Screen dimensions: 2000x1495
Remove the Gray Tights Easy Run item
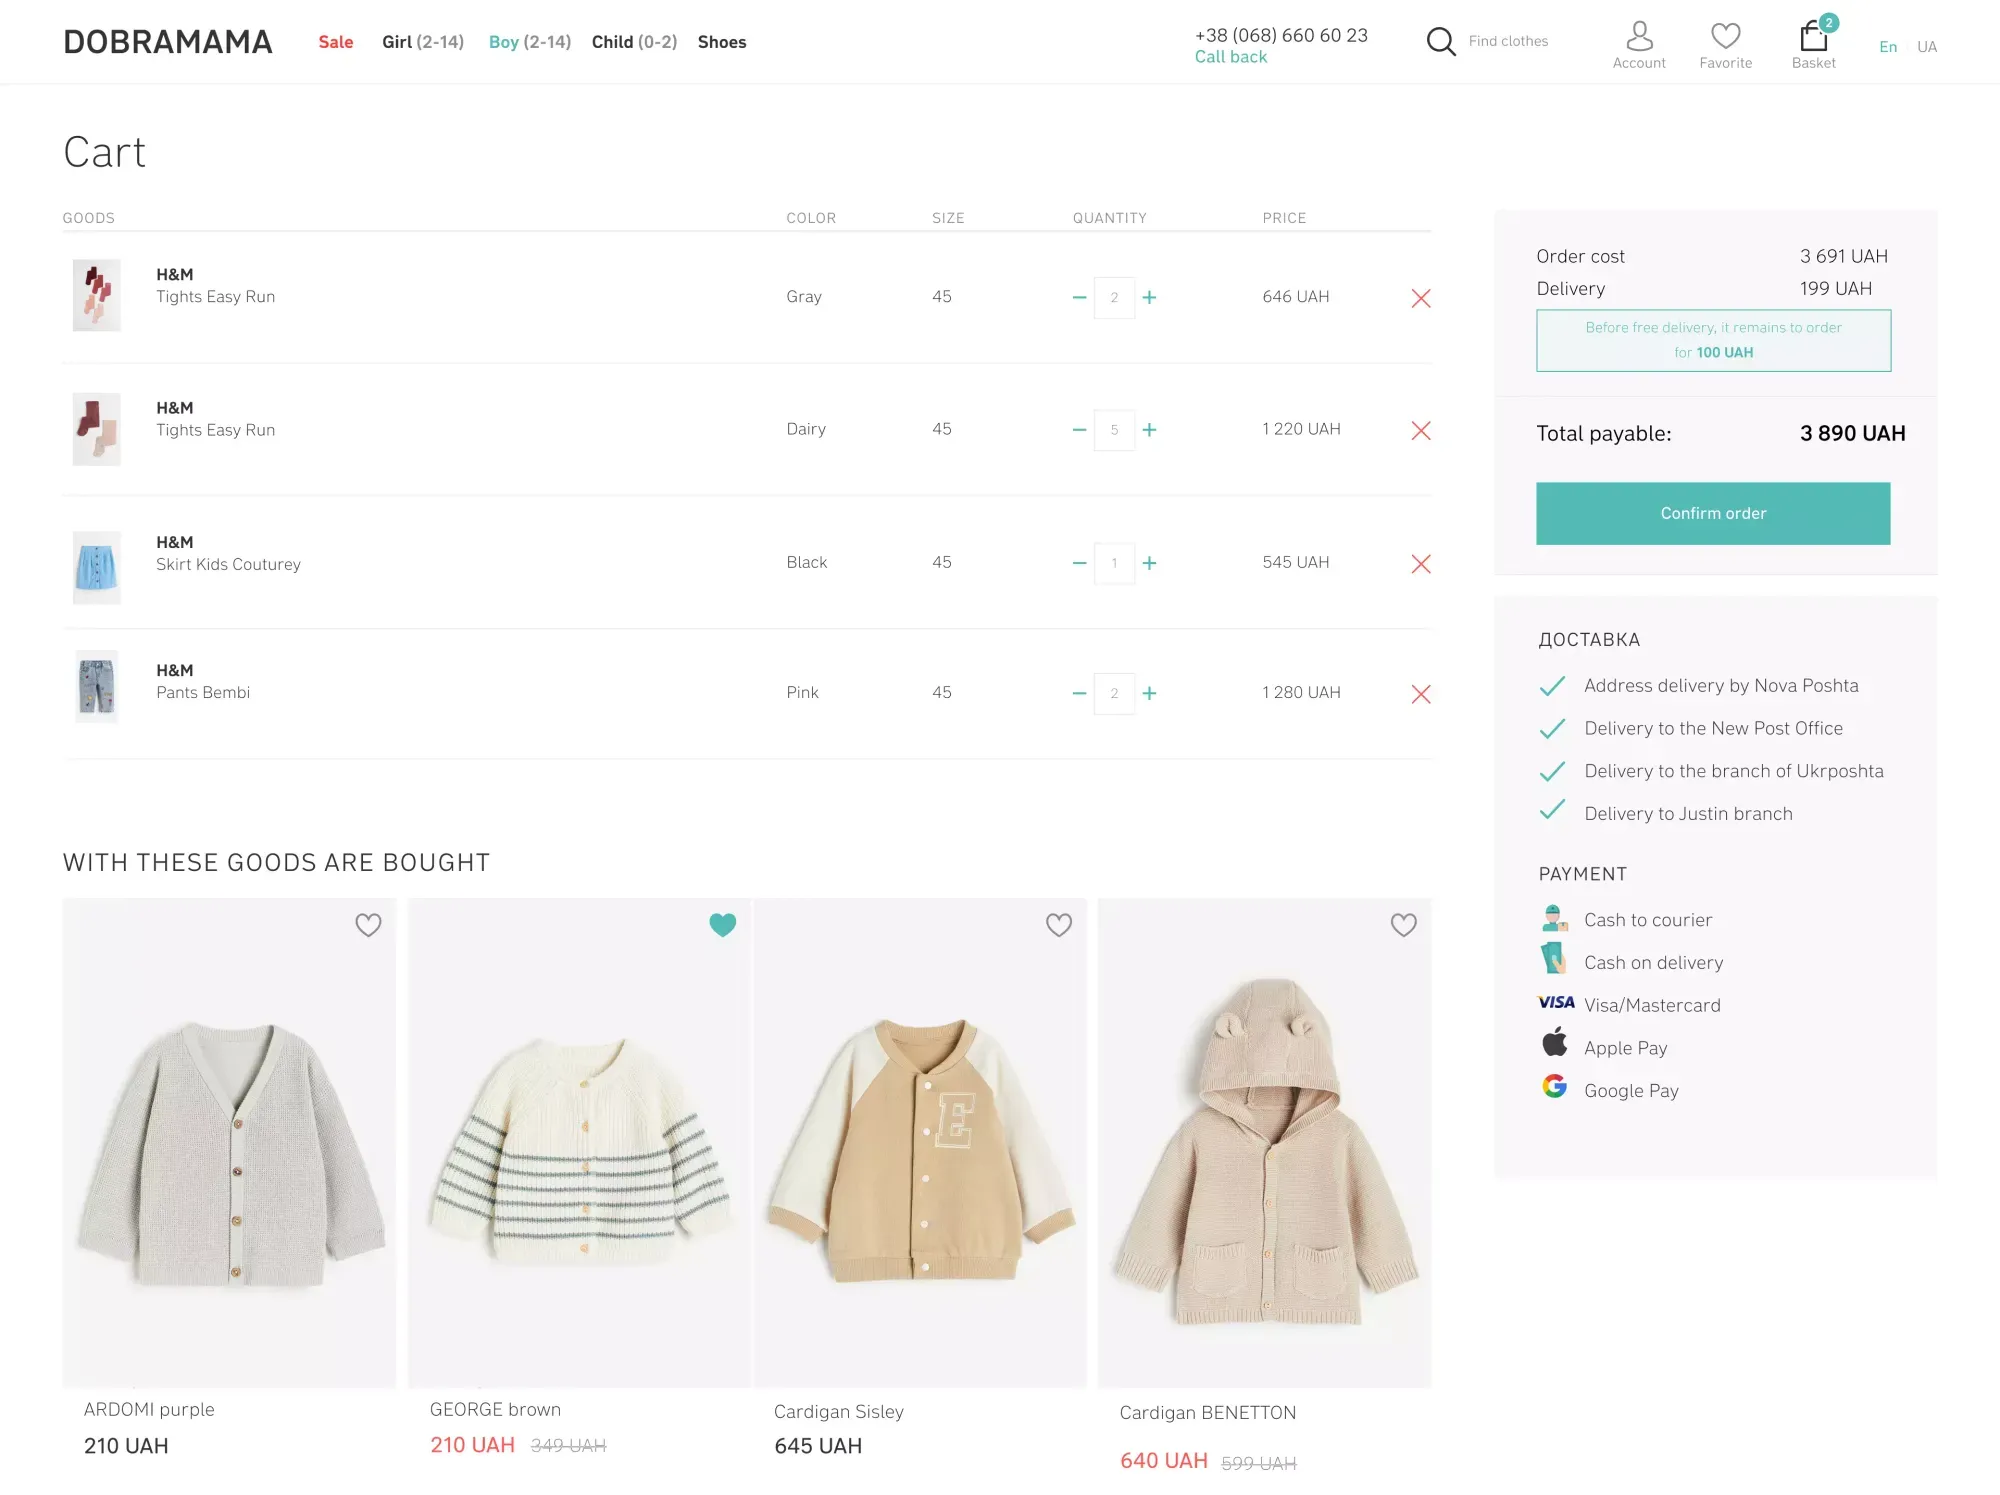(1420, 298)
